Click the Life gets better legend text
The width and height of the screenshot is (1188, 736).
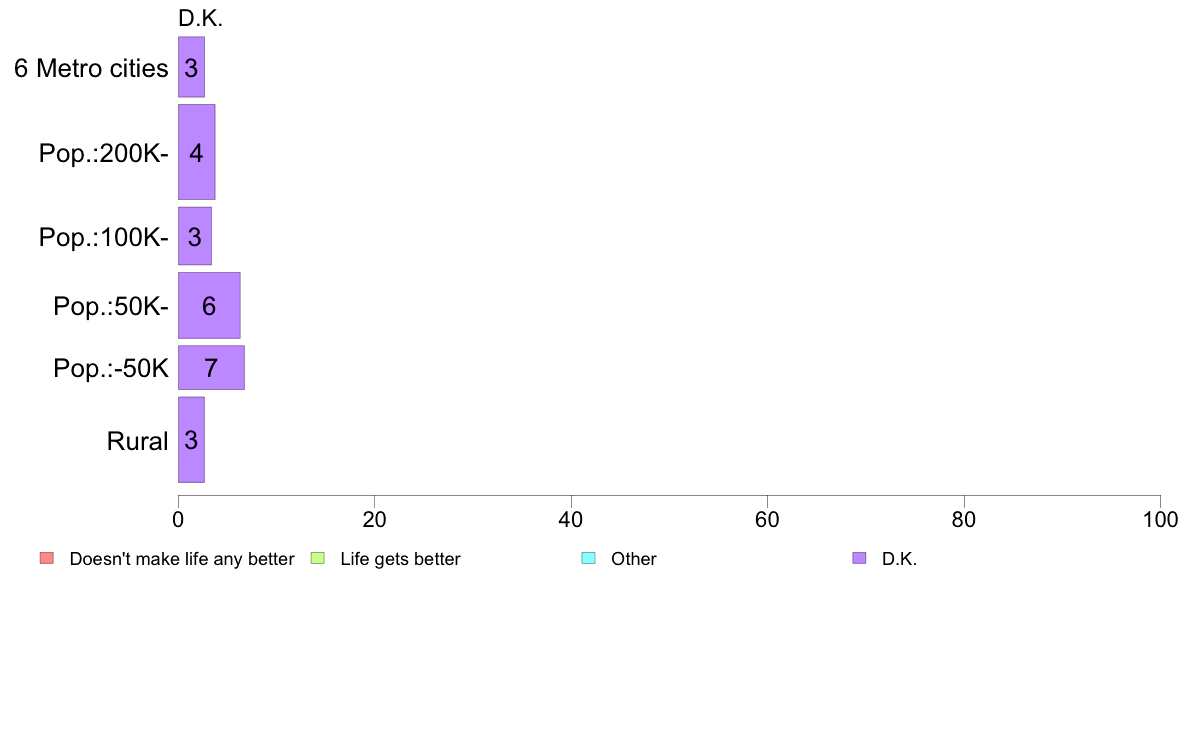click(x=400, y=559)
